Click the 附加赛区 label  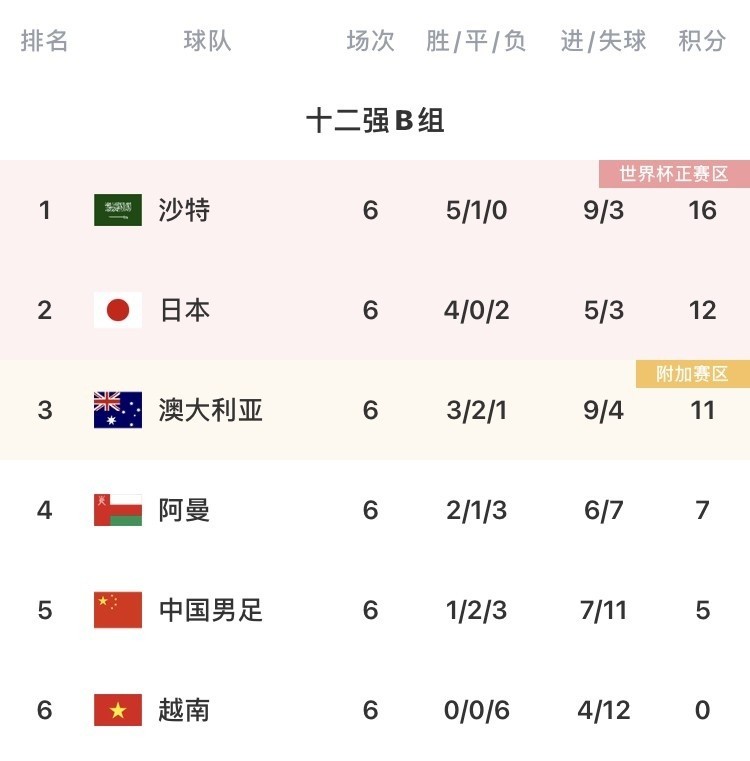[692, 374]
